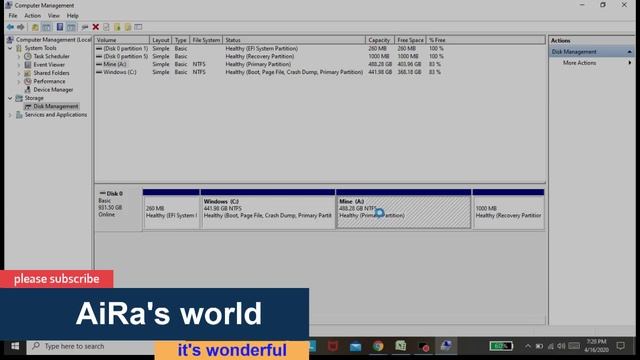Click Computer Management taskbar icon
The image size is (640, 360).
pos(446,346)
